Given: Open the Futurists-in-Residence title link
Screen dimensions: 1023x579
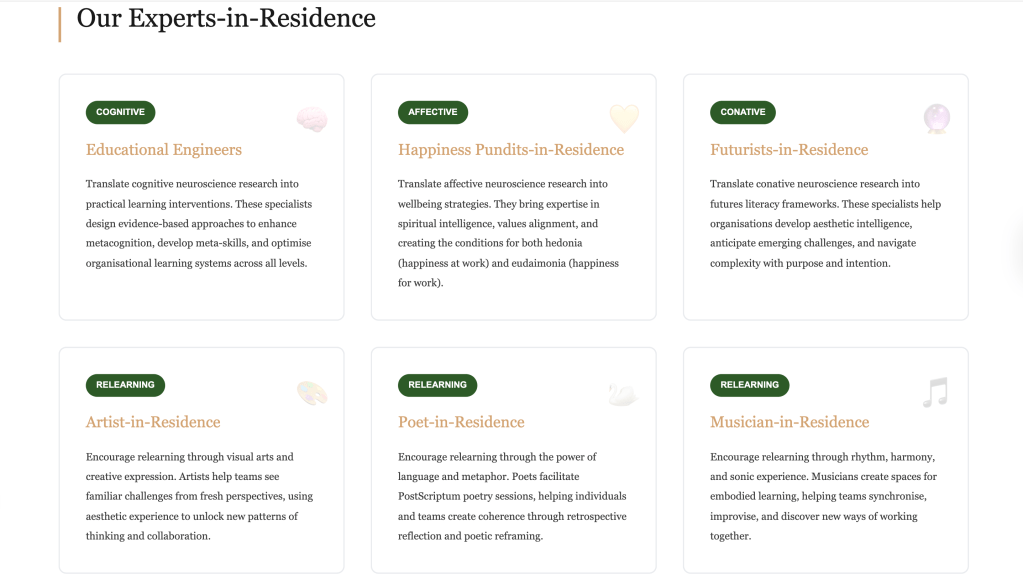Looking at the screenshot, I should coord(789,150).
